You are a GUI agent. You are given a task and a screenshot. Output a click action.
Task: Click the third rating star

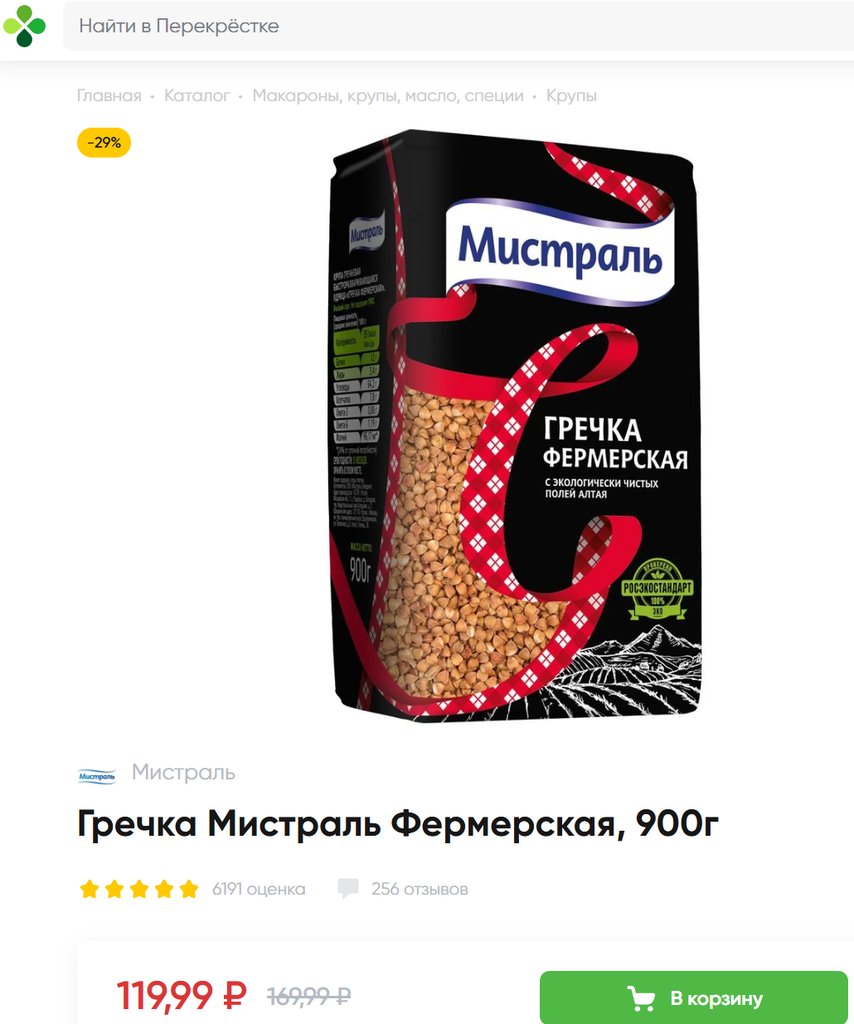point(139,889)
